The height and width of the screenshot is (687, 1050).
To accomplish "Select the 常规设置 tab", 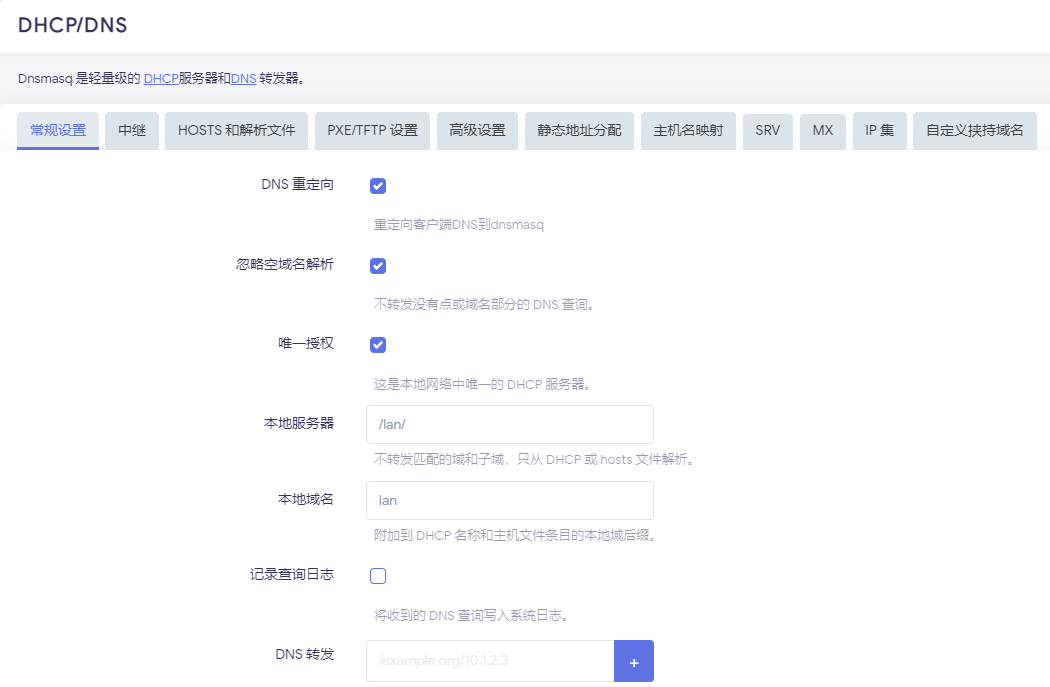I will pyautogui.click(x=58, y=131).
